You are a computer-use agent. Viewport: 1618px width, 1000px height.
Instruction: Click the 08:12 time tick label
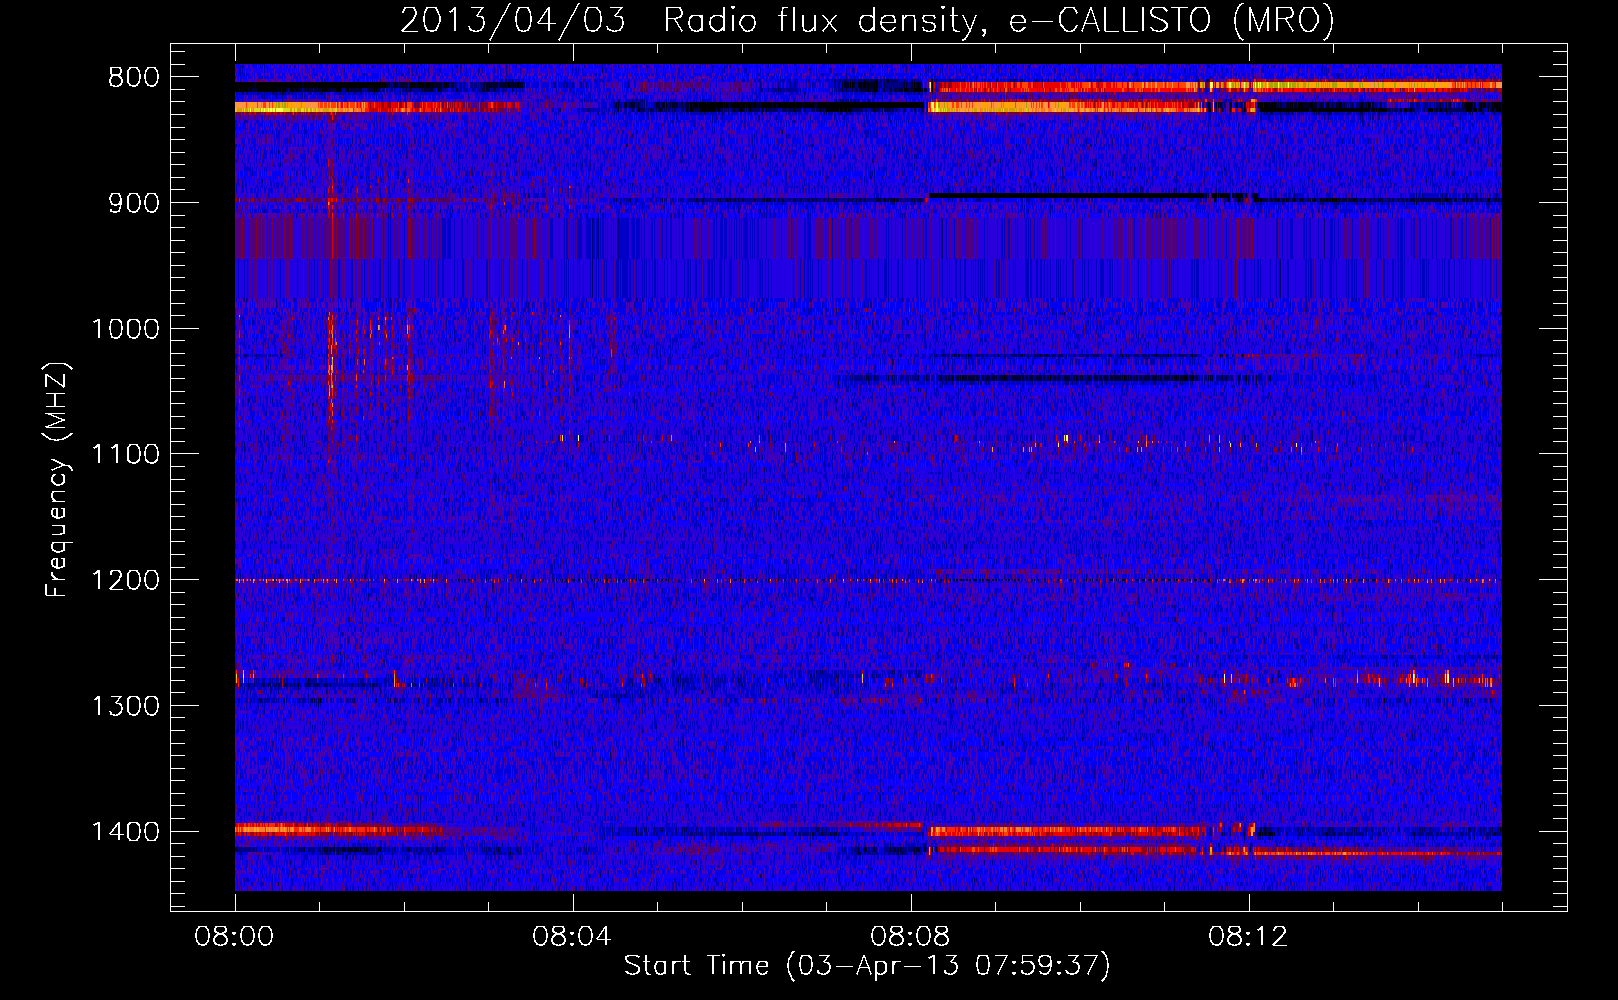[1248, 937]
